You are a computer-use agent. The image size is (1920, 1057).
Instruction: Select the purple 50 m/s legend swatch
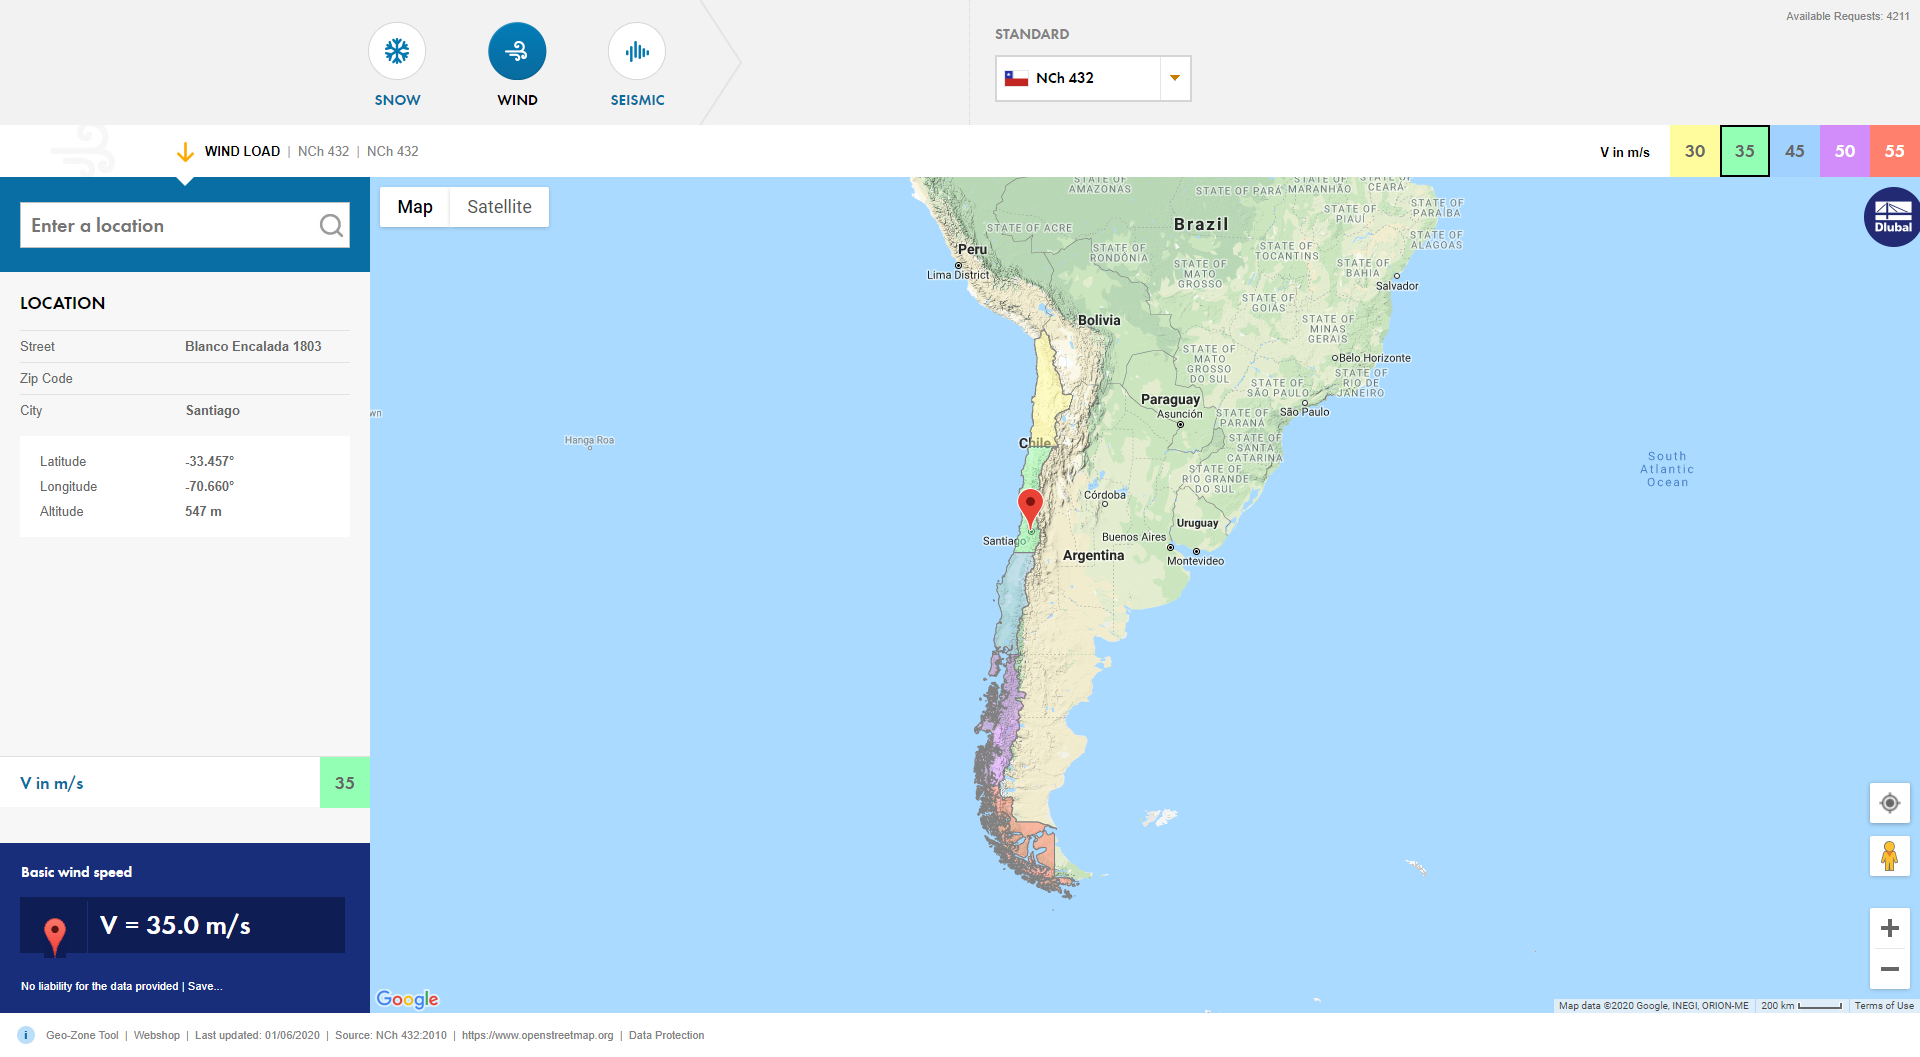(x=1845, y=151)
